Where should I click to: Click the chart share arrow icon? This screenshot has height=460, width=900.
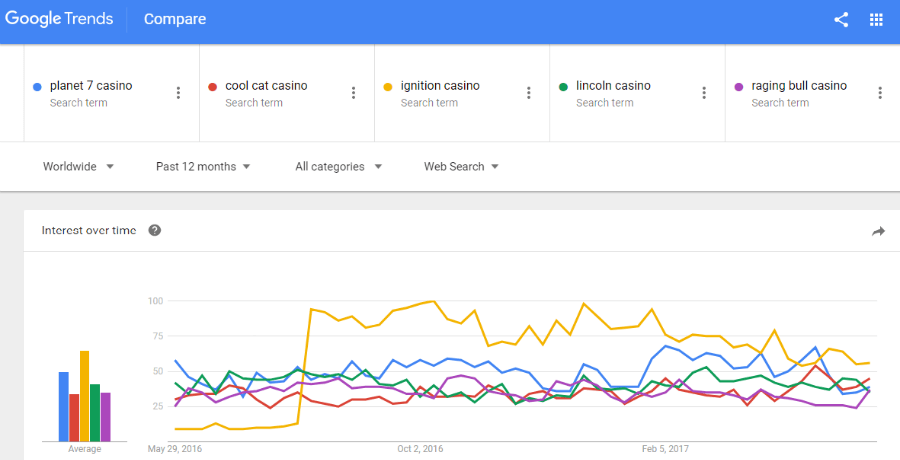pyautogui.click(x=878, y=231)
